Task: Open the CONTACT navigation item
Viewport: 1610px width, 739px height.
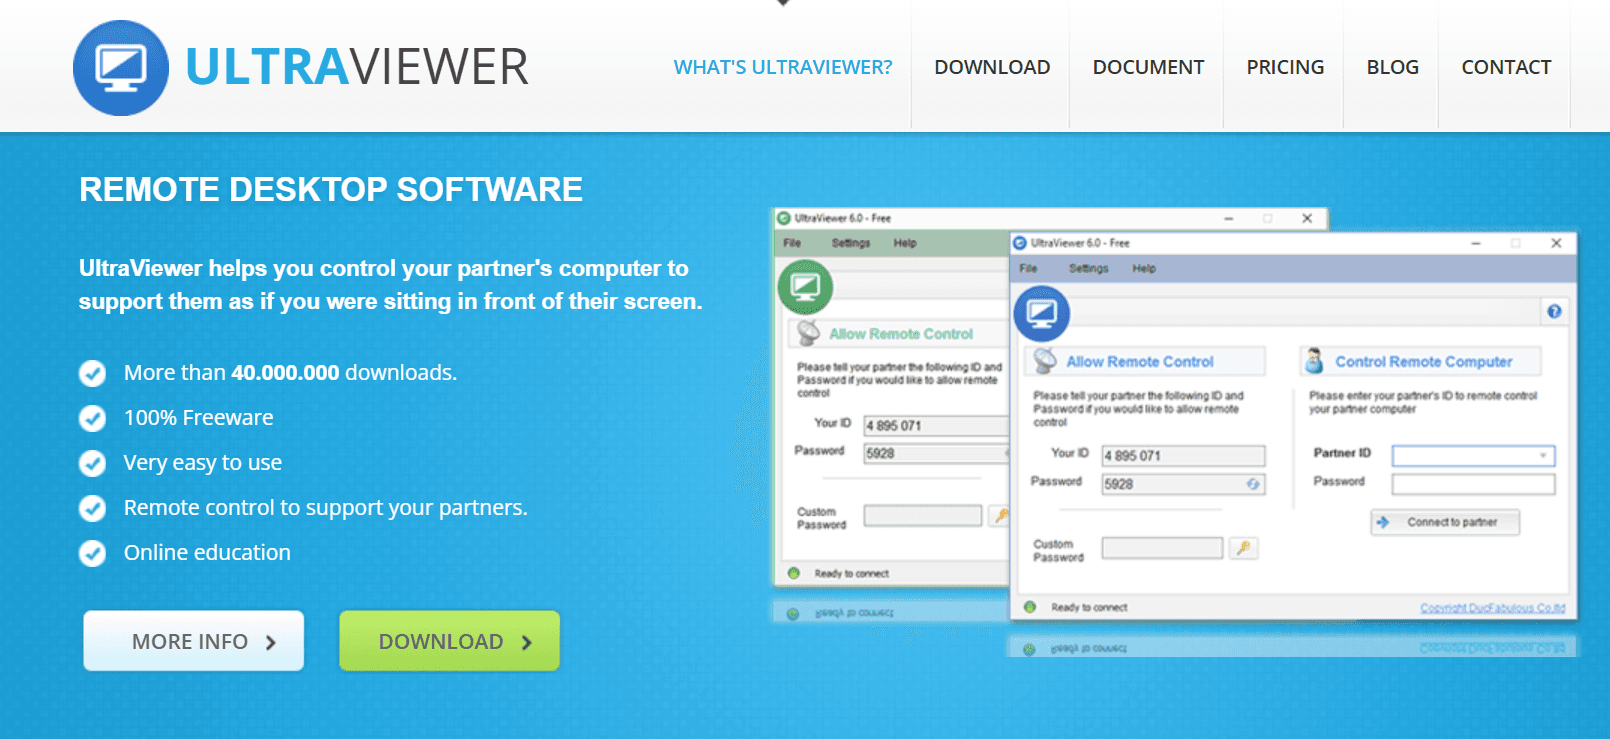Action: (1506, 67)
